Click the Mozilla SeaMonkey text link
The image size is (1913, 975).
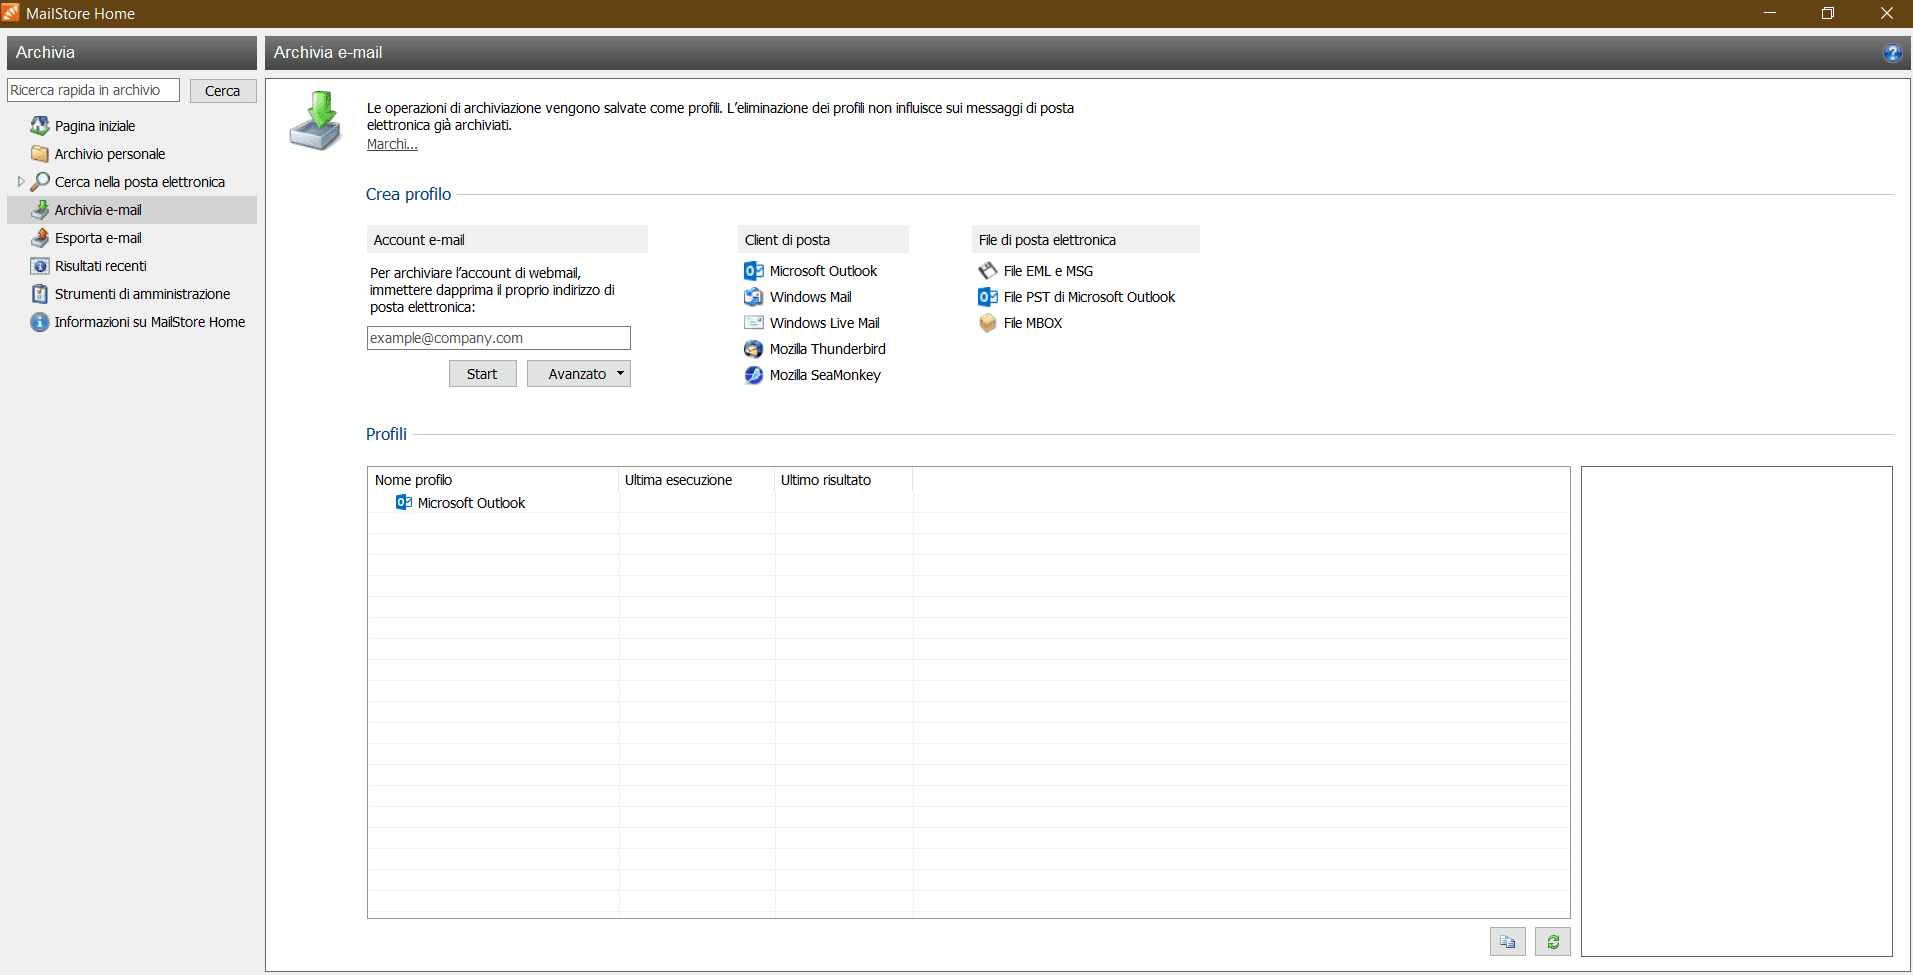click(x=825, y=375)
